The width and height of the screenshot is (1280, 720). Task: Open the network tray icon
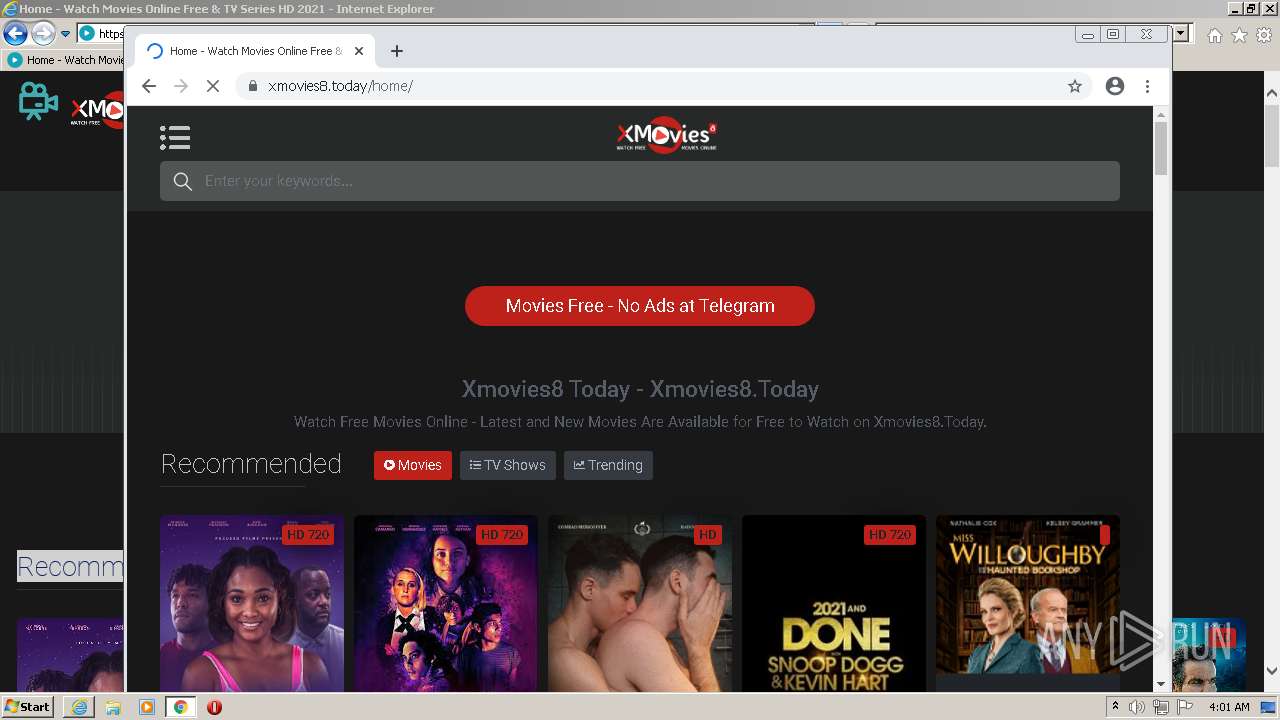coord(1161,707)
